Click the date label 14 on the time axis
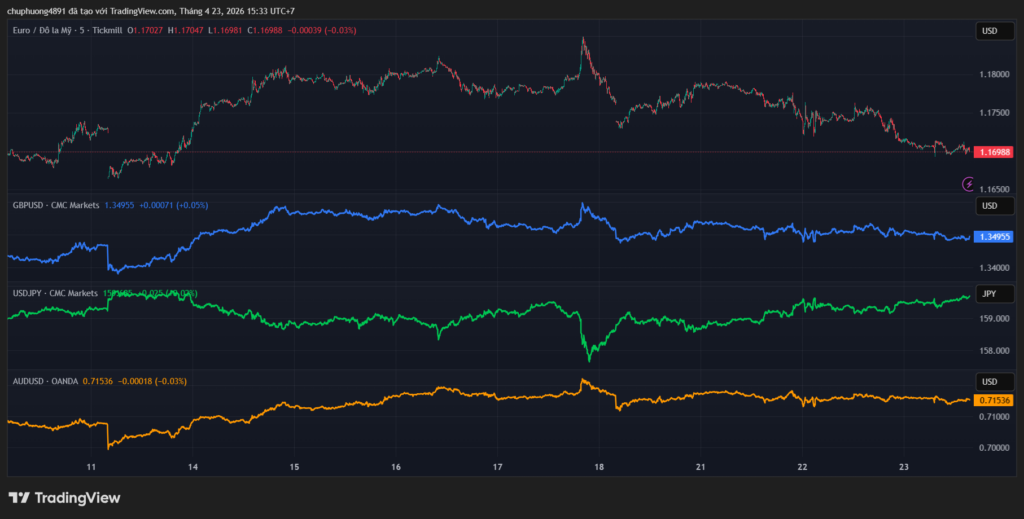Viewport: 1024px width, 519px height. point(193,467)
